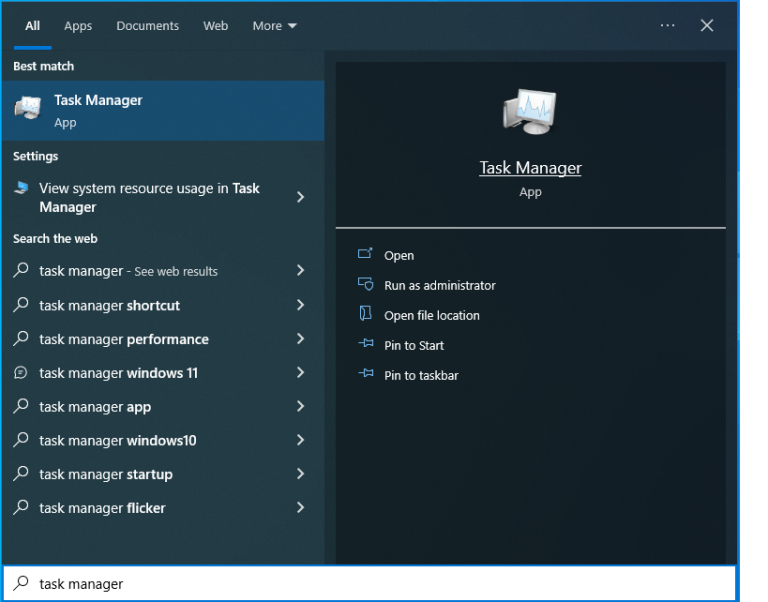
Task: Expand arrow for task manager flicker
Action: 300,507
